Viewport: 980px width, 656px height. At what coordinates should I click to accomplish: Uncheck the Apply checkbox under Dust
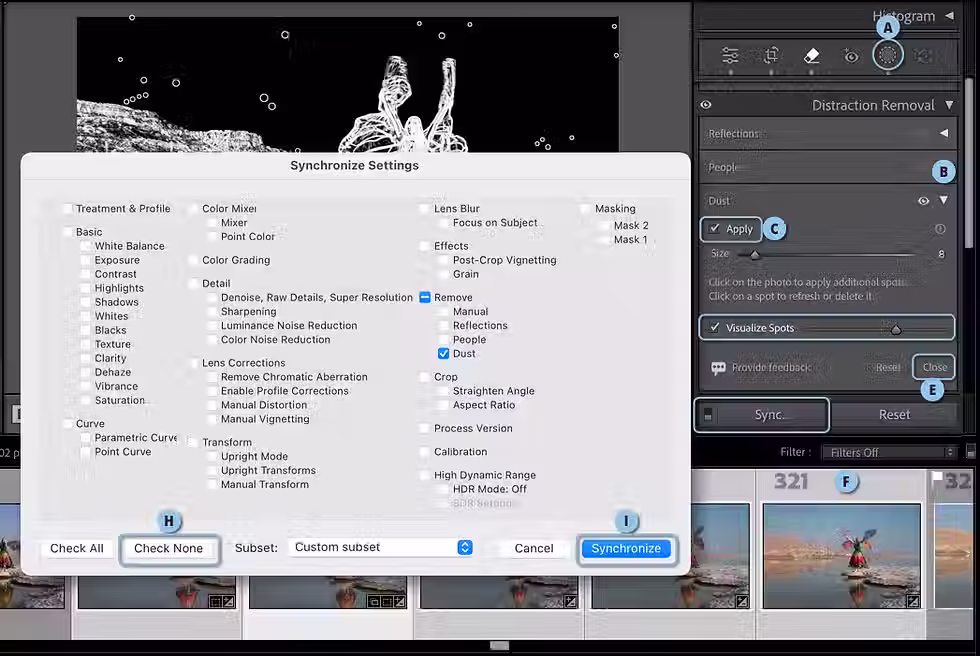click(x=714, y=229)
